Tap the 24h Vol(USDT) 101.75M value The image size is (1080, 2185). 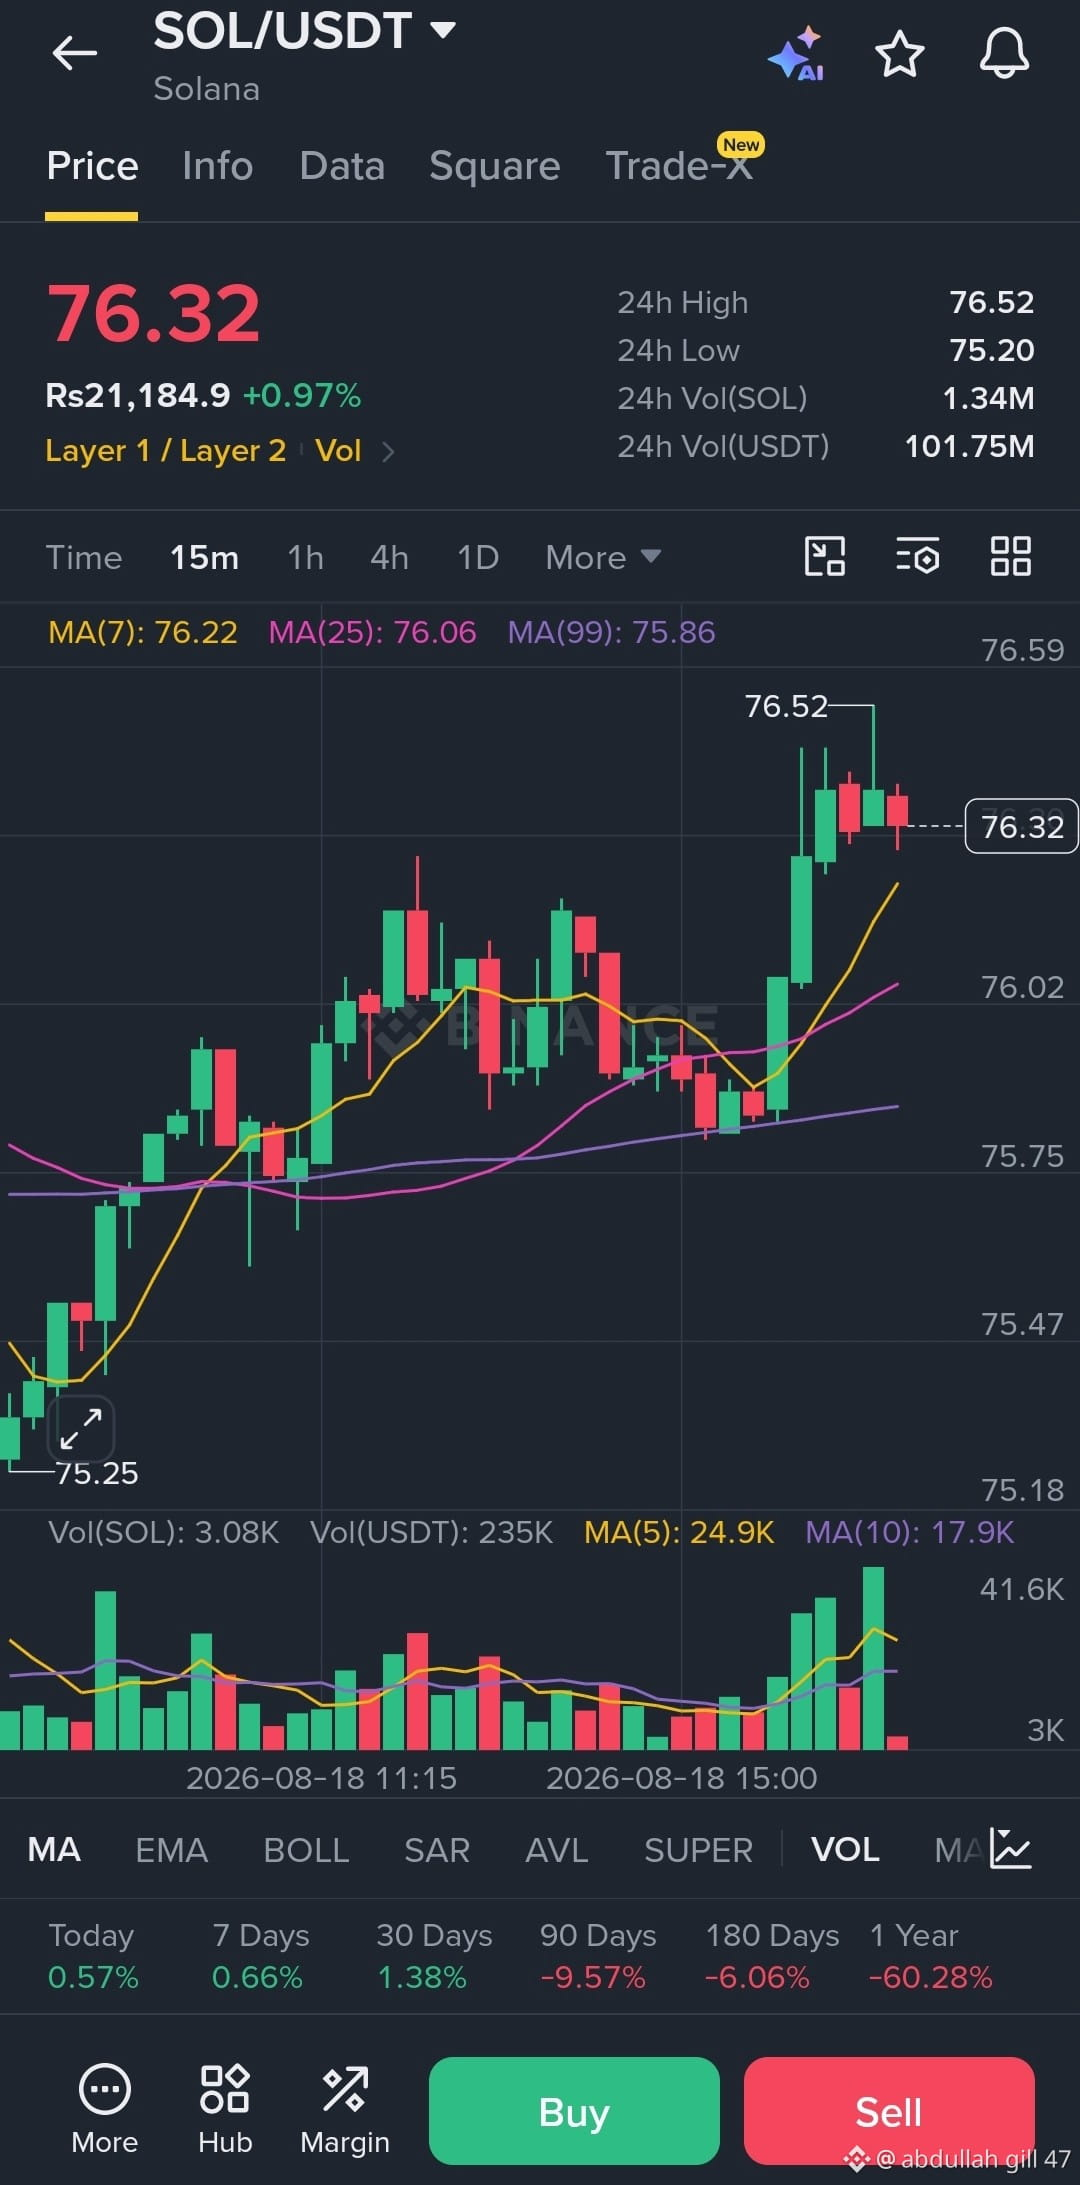[969, 446]
